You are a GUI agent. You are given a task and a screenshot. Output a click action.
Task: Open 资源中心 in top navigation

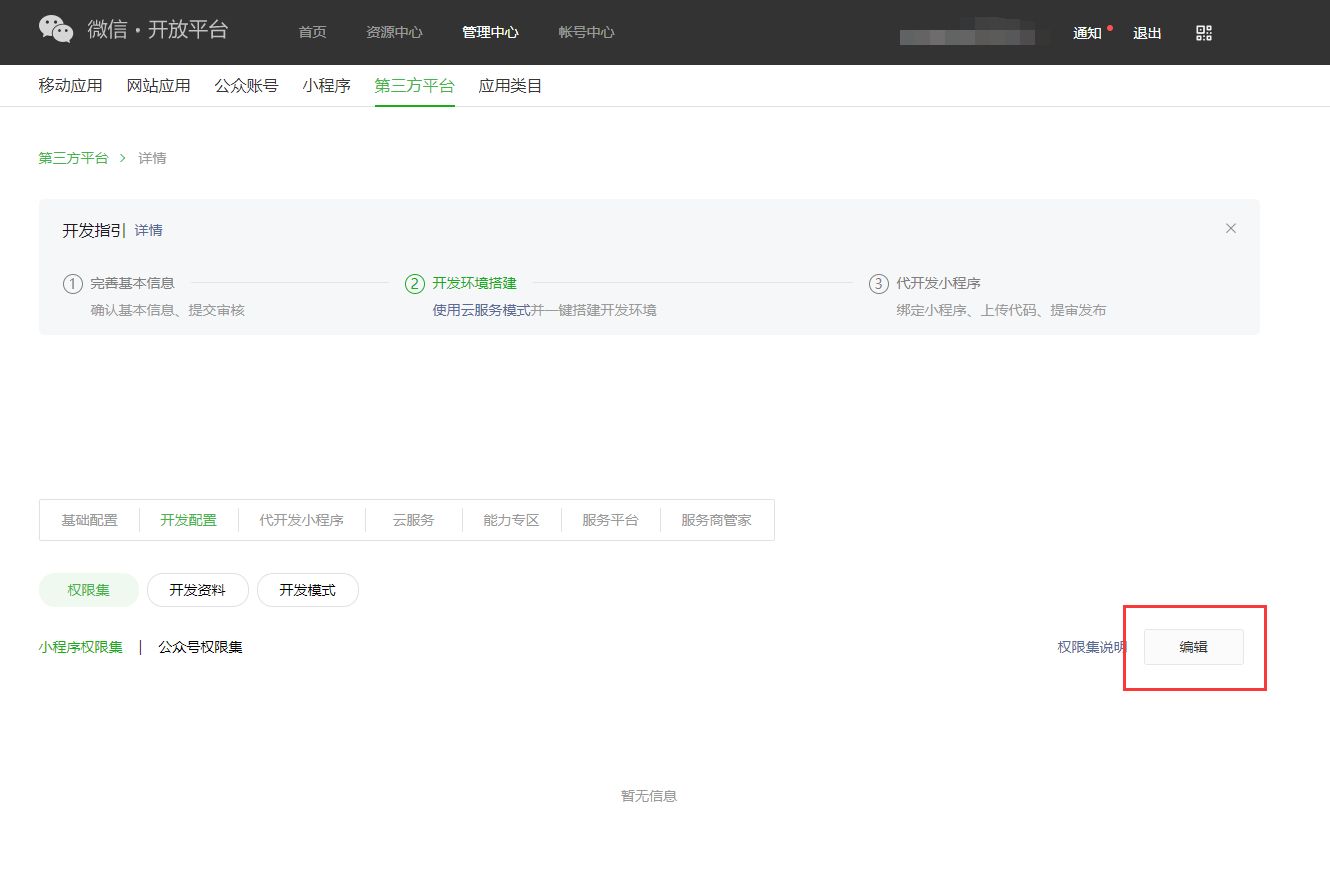394,32
